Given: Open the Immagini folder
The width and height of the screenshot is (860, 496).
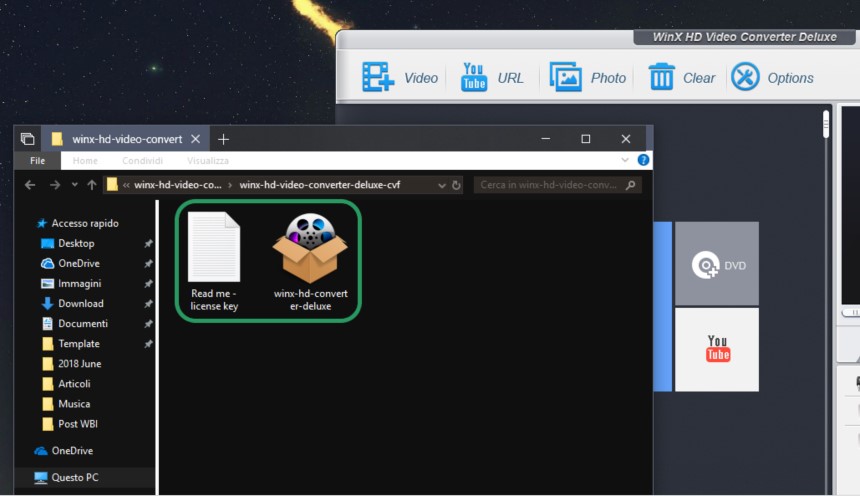Looking at the screenshot, I should (x=80, y=284).
